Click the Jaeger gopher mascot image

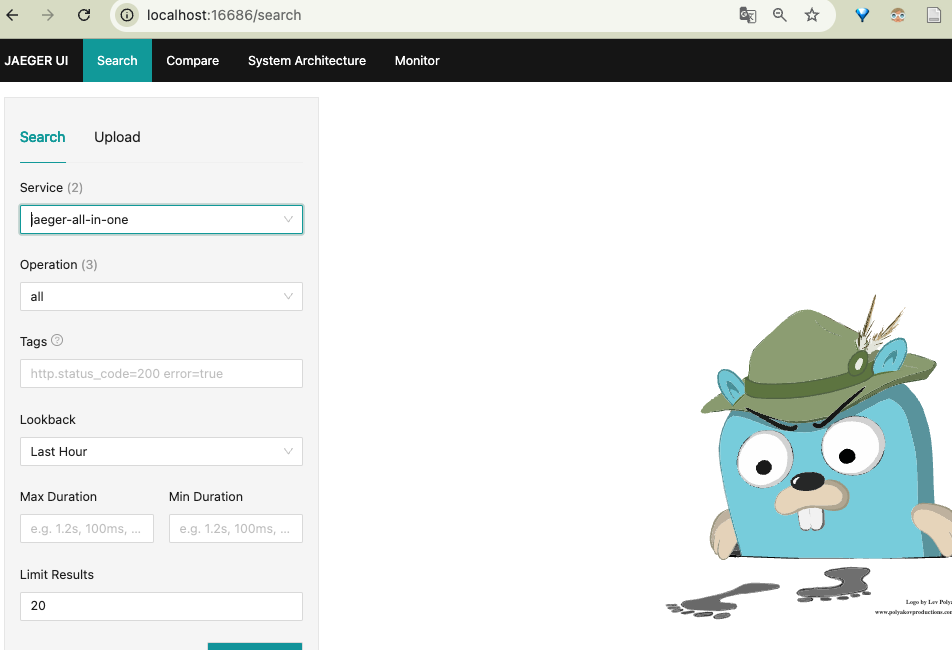pos(809,456)
